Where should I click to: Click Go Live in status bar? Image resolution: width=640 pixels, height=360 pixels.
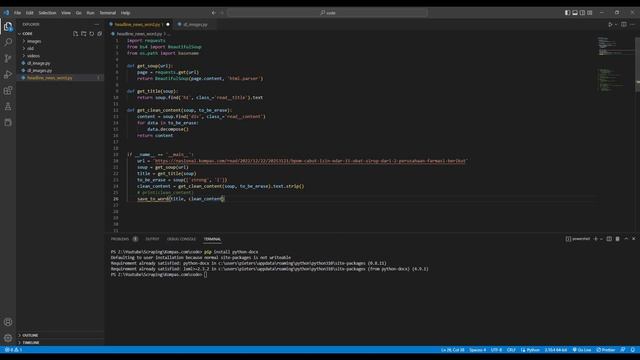click(582, 350)
